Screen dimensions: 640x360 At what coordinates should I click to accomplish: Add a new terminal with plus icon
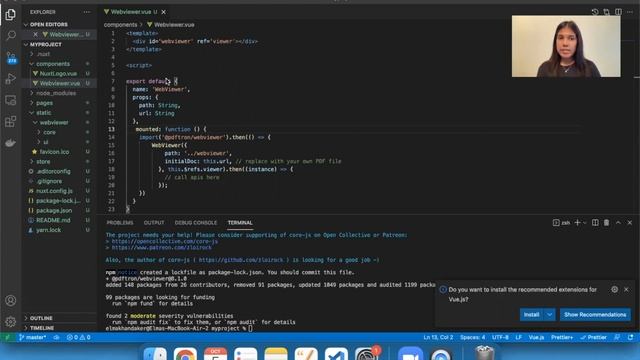tap(577, 222)
